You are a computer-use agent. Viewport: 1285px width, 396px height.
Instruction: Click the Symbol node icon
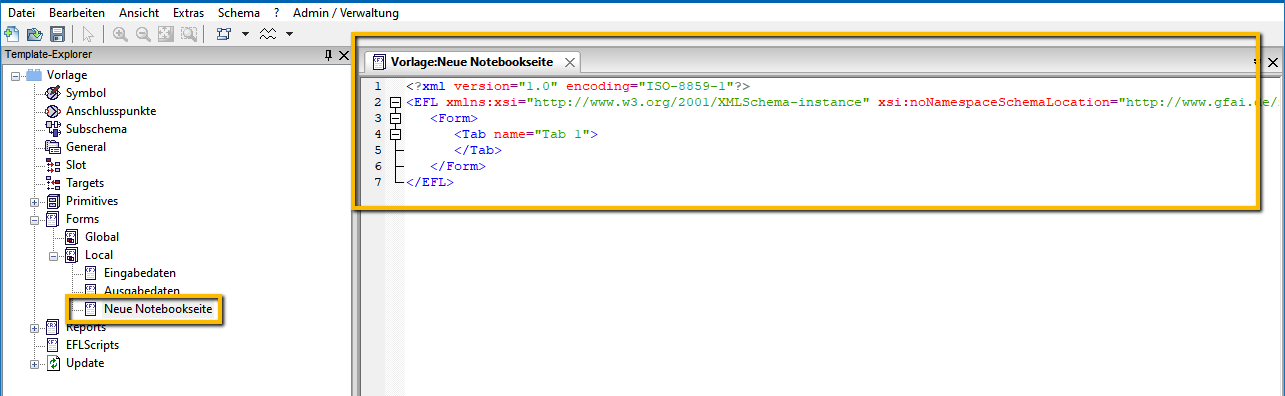click(x=54, y=93)
